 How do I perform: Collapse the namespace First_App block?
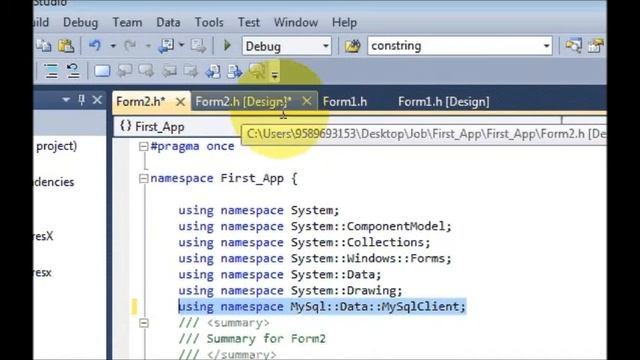[143, 178]
